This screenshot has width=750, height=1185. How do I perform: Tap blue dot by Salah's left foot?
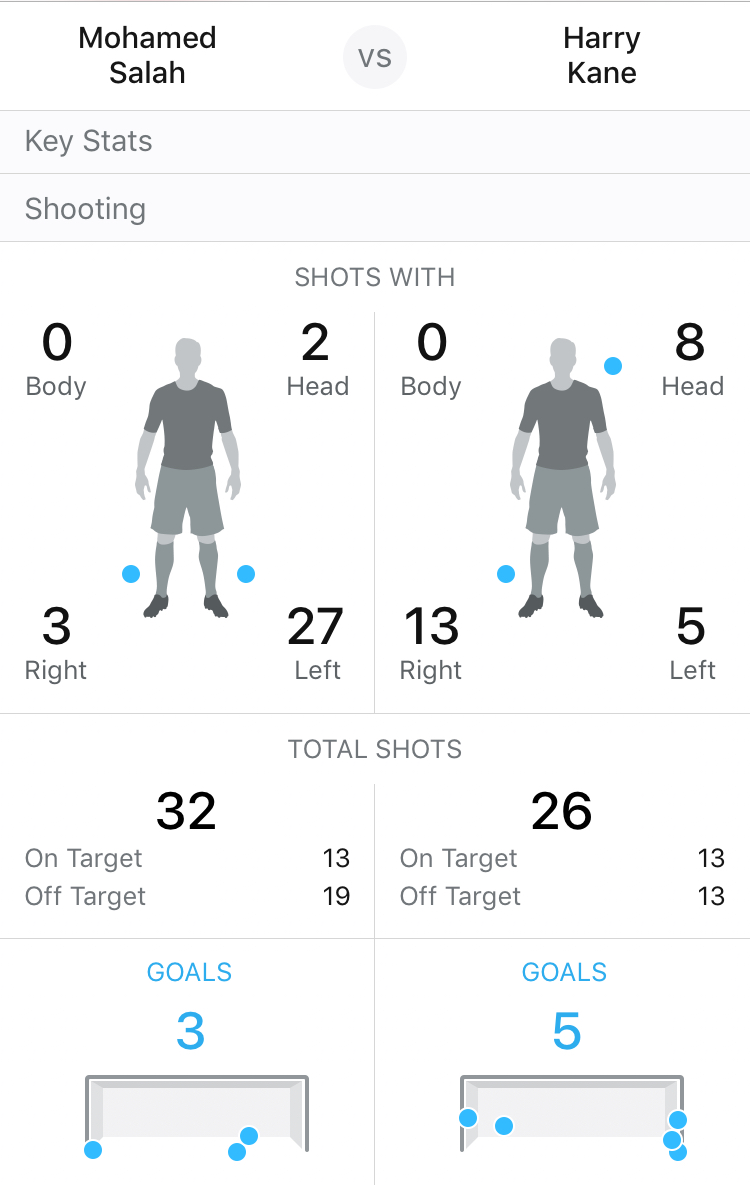click(x=246, y=574)
